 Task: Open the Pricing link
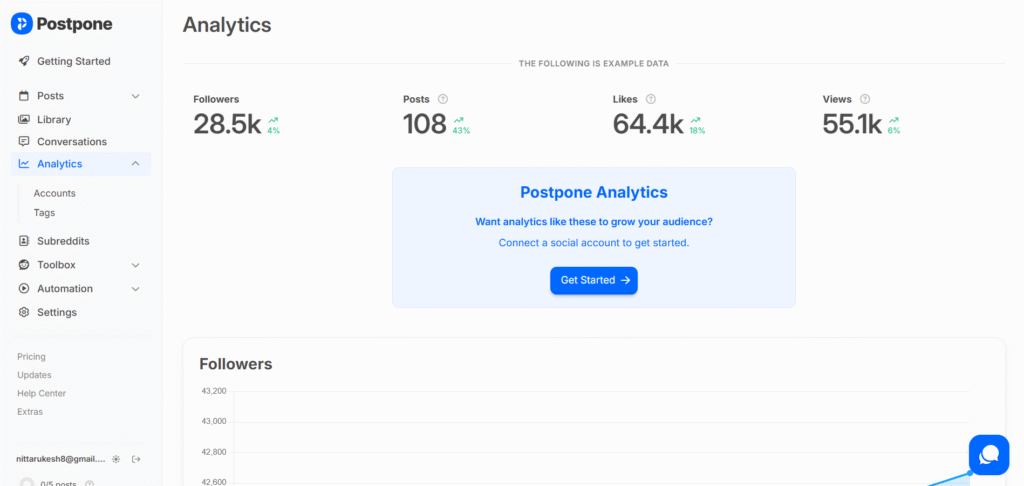[31, 357]
